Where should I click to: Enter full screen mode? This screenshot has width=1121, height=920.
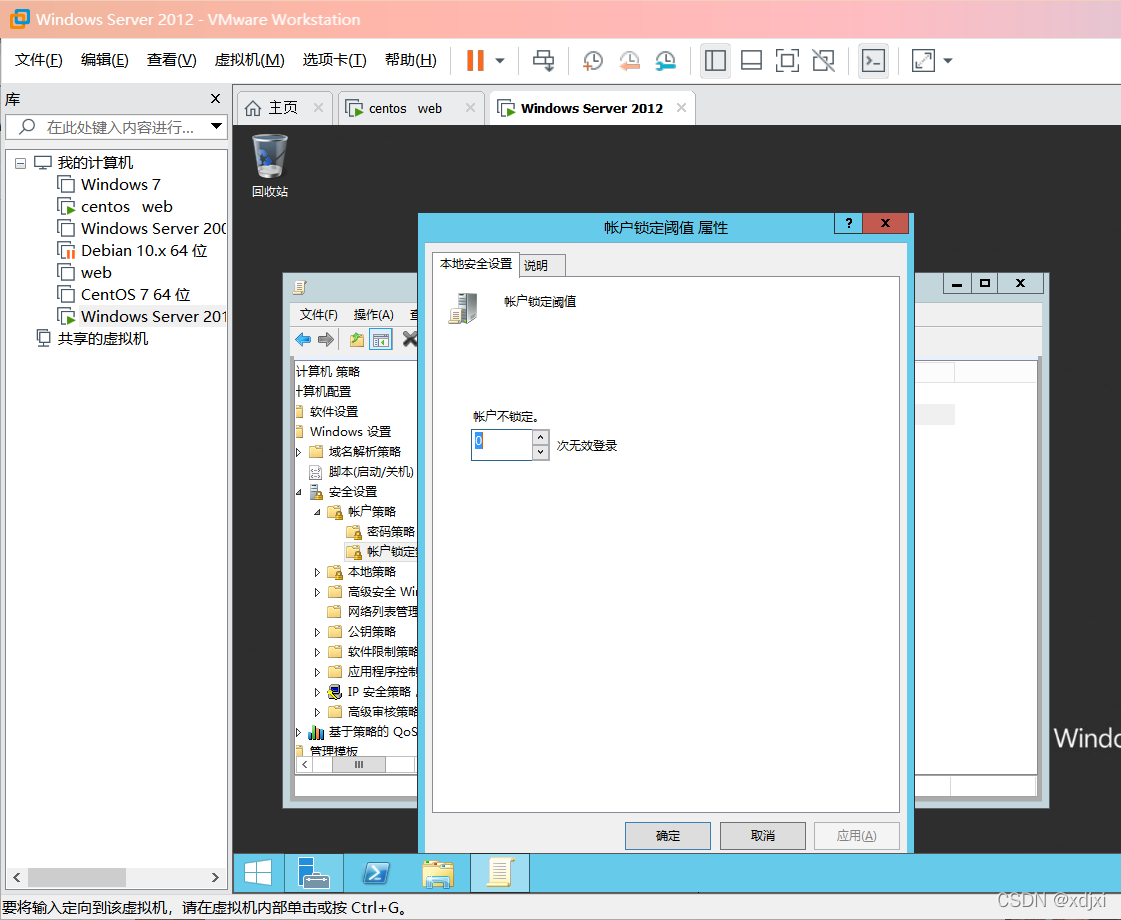[x=787, y=61]
